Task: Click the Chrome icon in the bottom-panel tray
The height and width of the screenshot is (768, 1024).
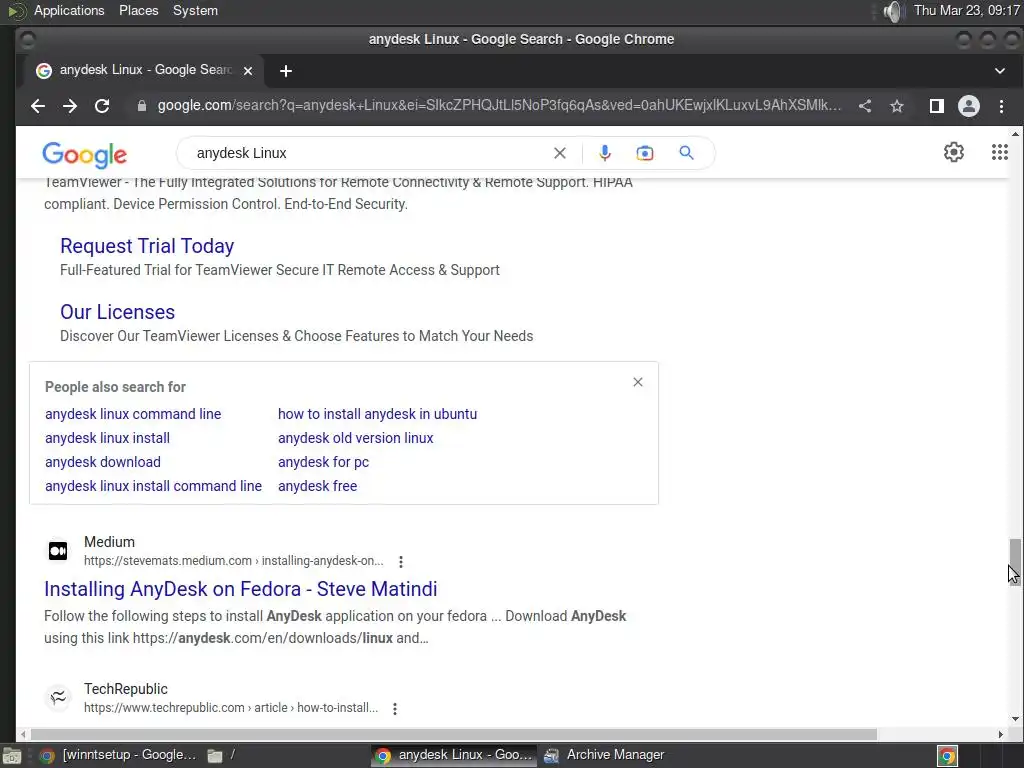Action: click(948, 756)
